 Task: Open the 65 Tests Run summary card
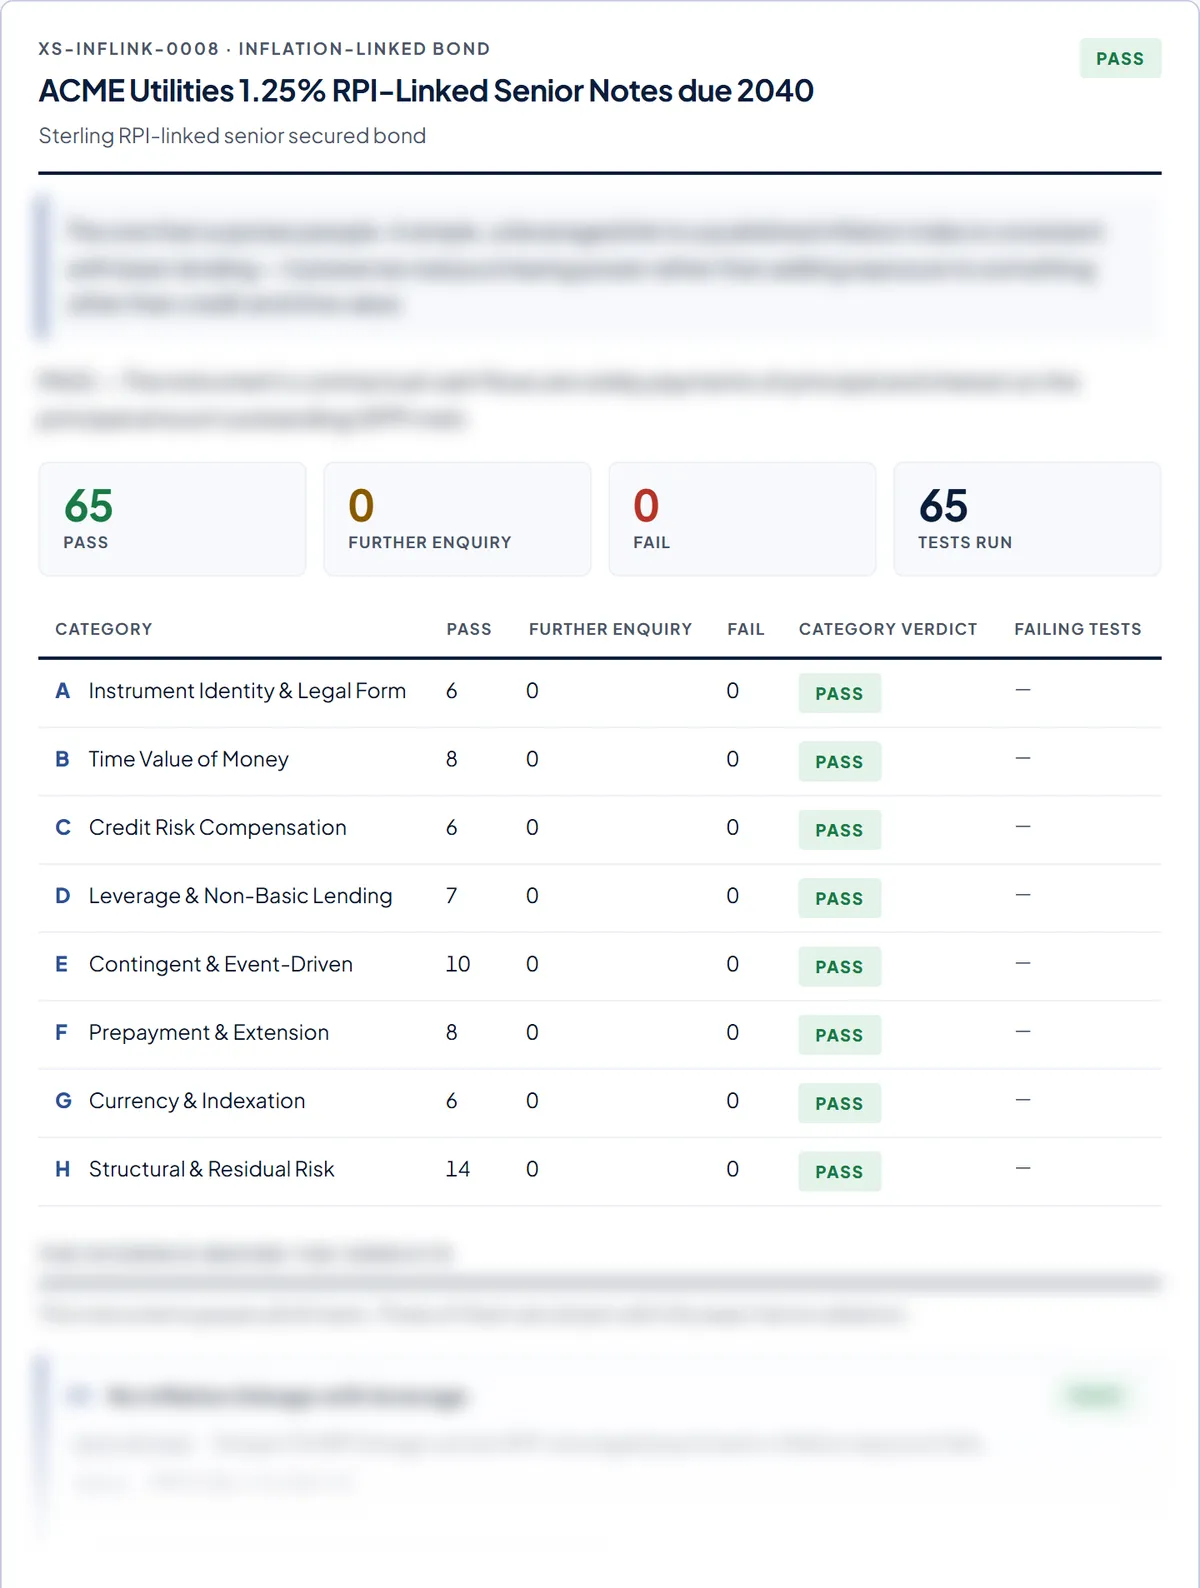point(1027,519)
